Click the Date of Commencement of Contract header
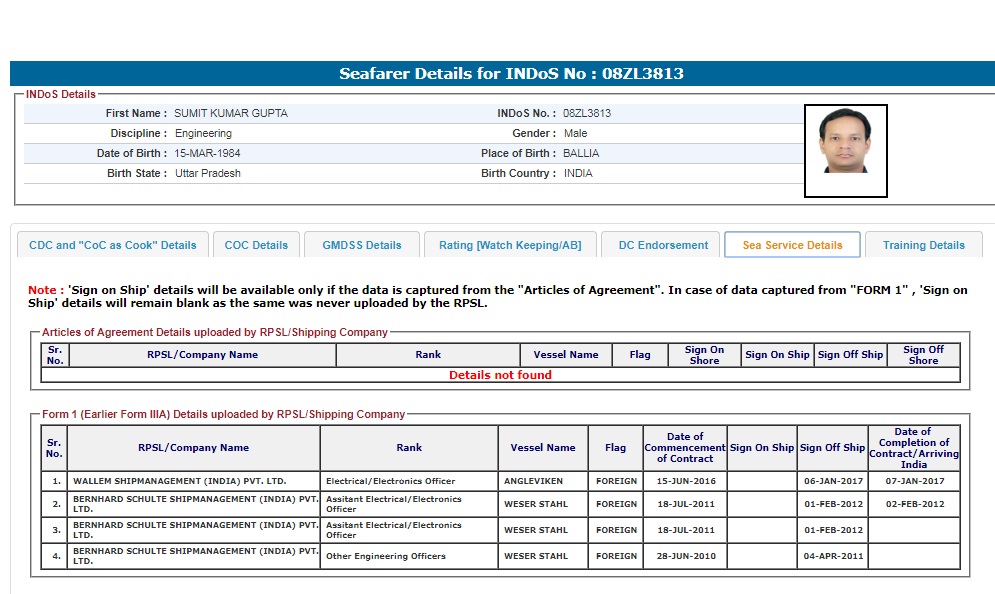This screenshot has height=594, width=995. pyautogui.click(x=685, y=447)
